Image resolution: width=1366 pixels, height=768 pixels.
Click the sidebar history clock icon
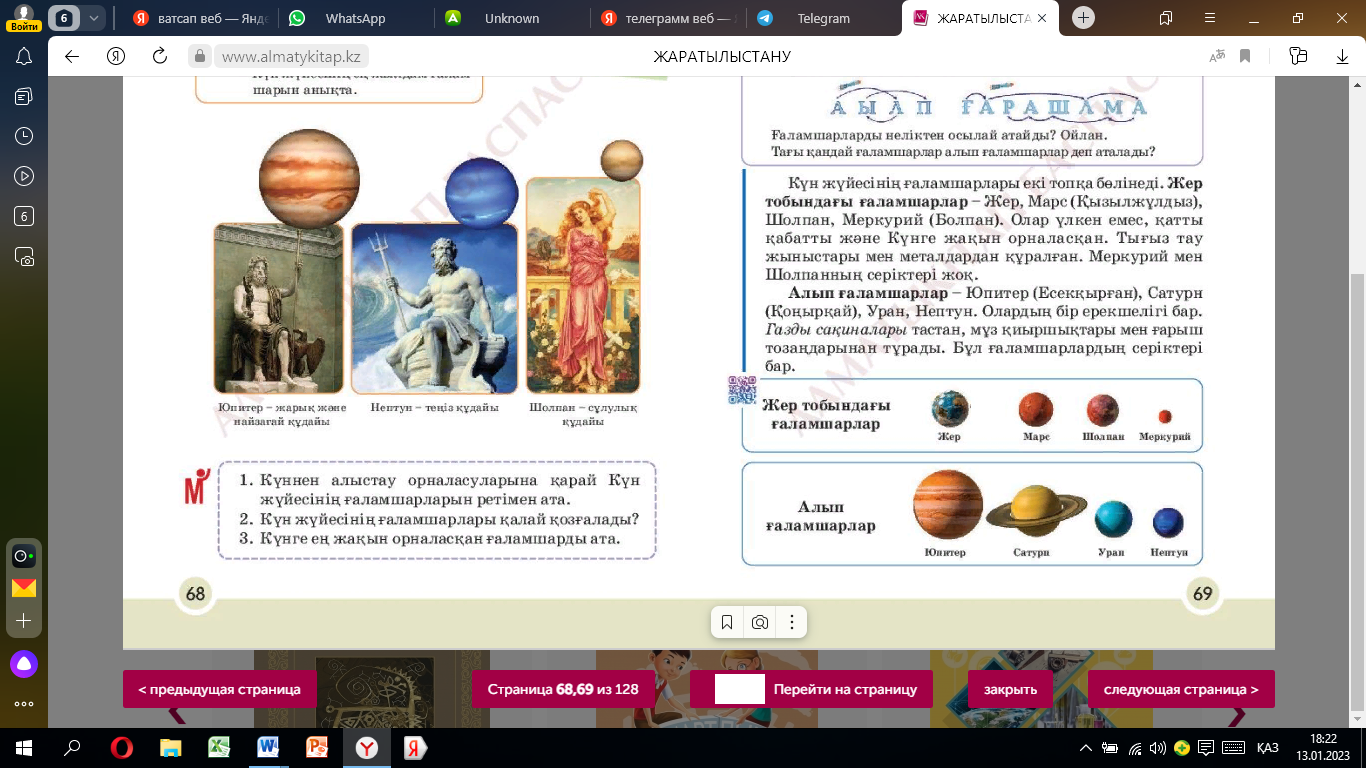[24, 136]
